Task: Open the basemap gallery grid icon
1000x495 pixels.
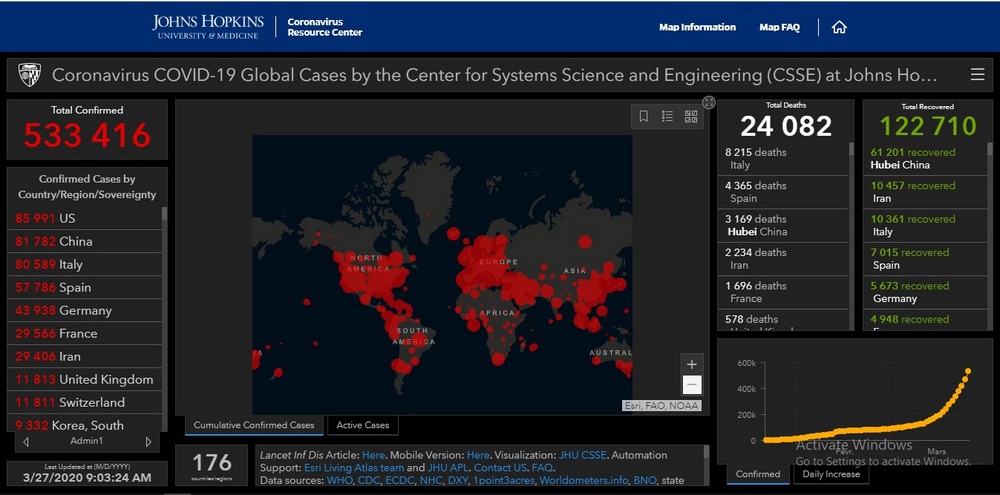Action: click(x=691, y=116)
